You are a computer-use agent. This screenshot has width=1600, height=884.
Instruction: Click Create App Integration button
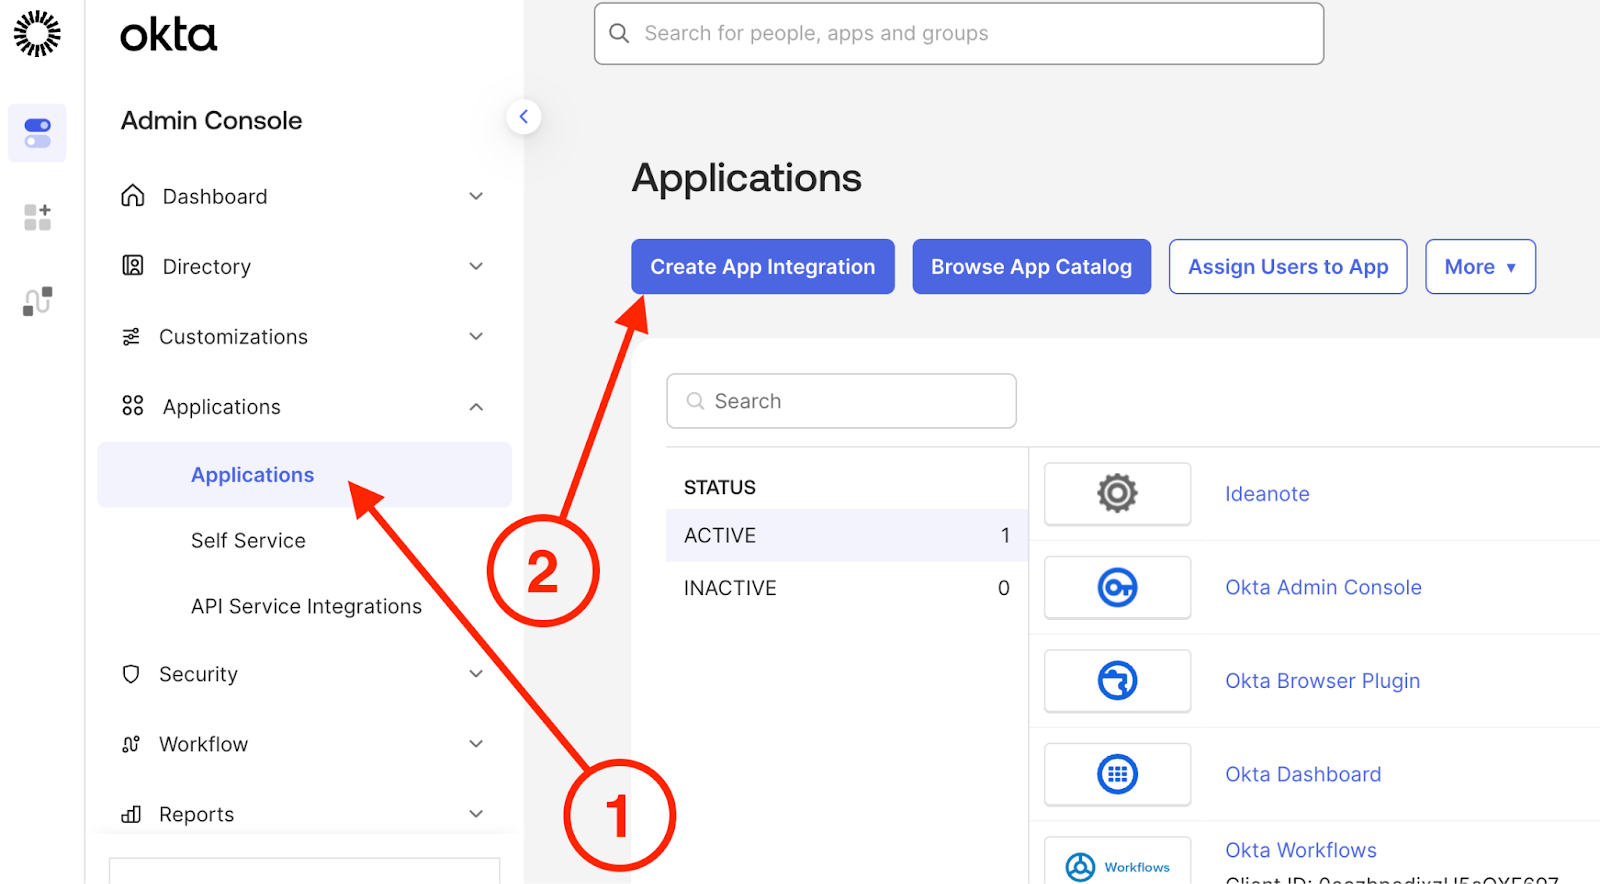click(x=763, y=266)
